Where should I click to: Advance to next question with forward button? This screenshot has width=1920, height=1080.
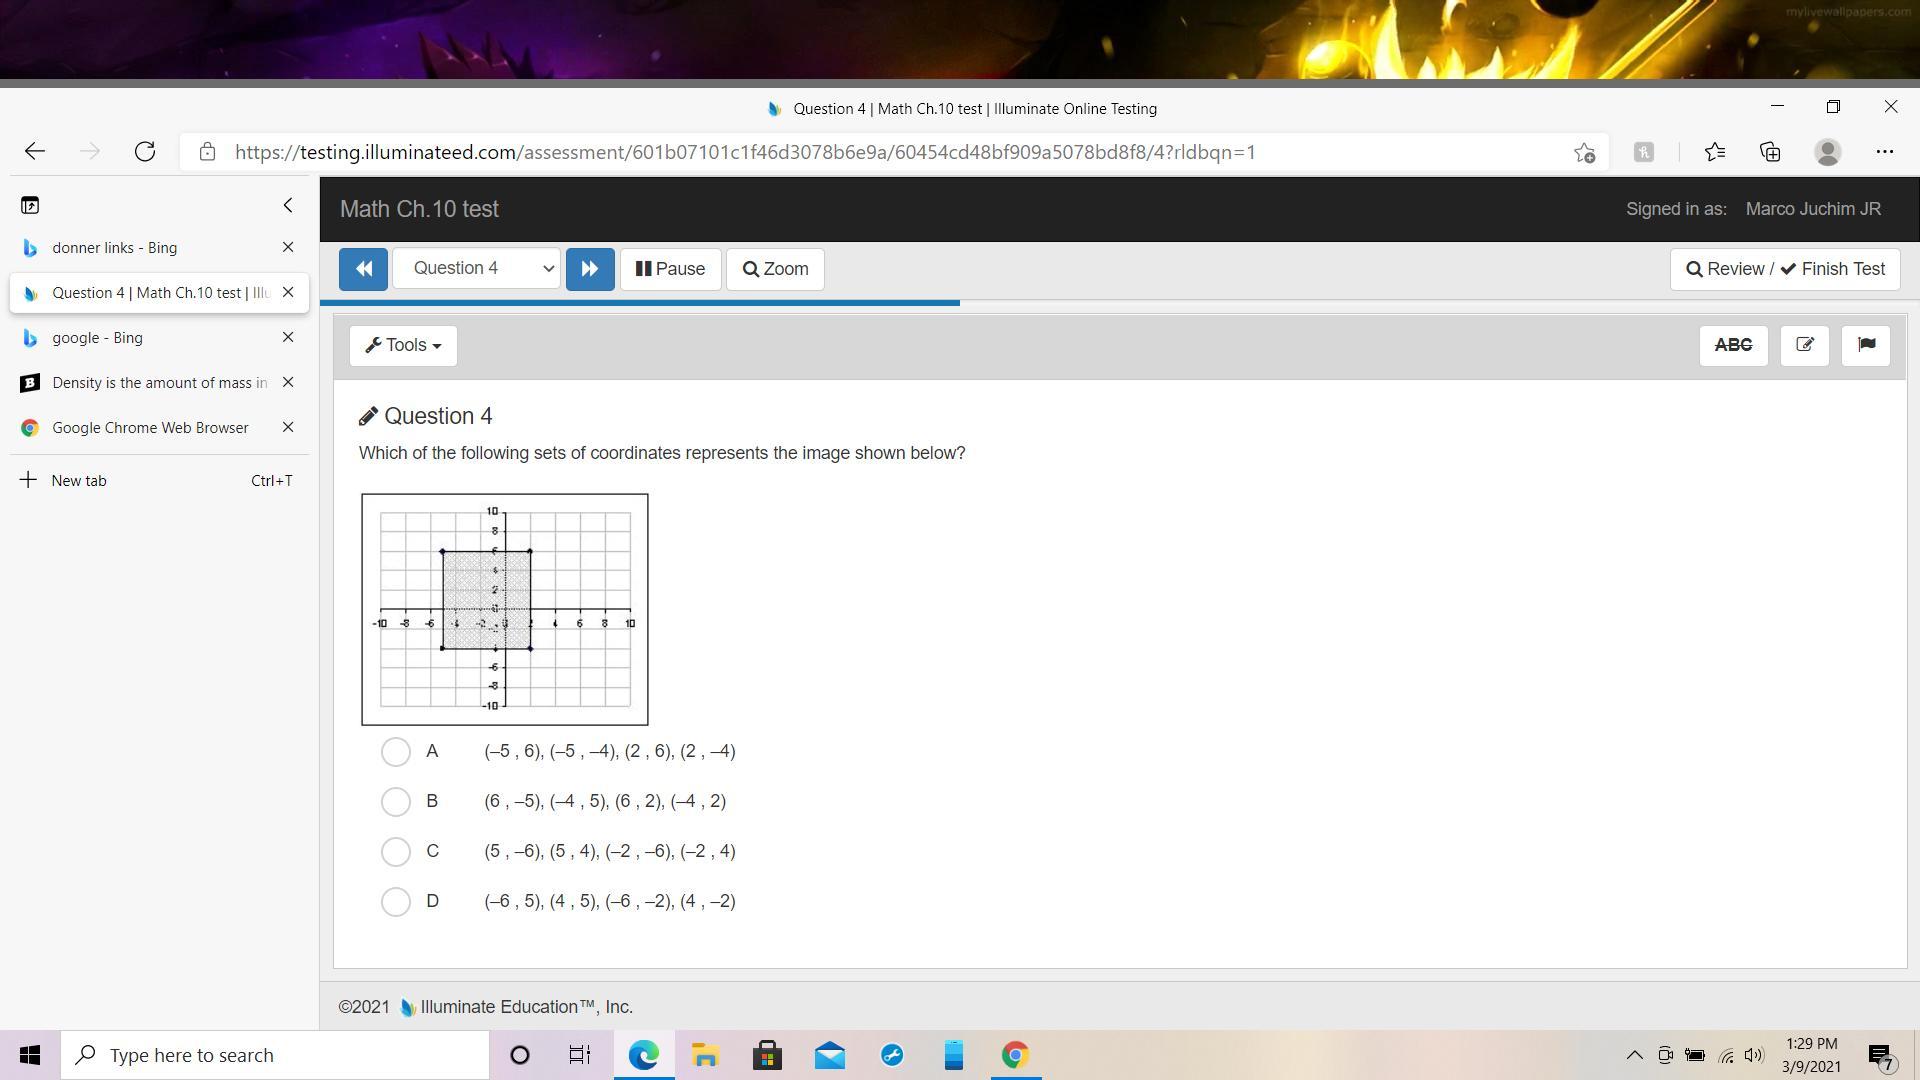point(590,269)
